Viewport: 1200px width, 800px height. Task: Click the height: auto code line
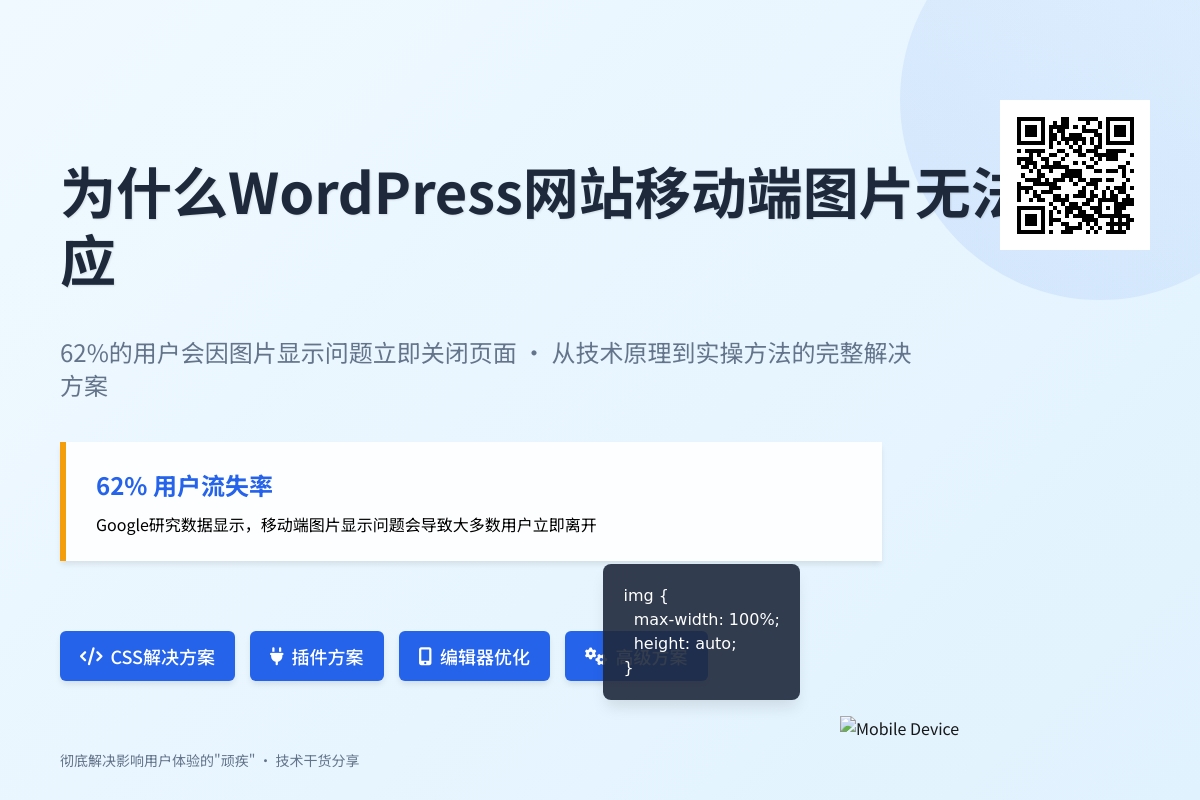point(685,644)
